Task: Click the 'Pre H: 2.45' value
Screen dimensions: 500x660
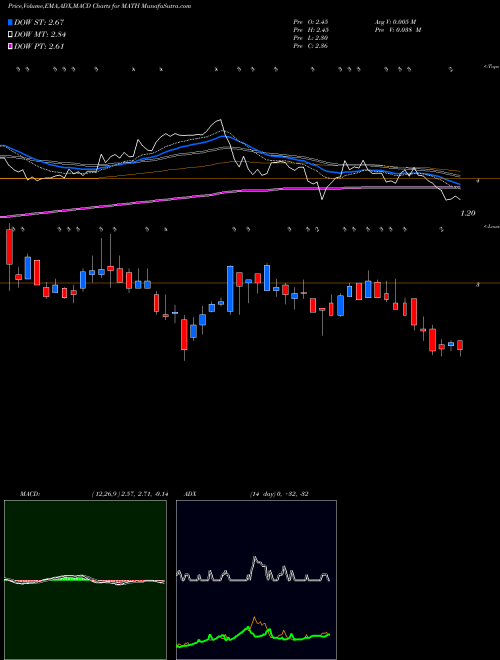Action: [311, 30]
